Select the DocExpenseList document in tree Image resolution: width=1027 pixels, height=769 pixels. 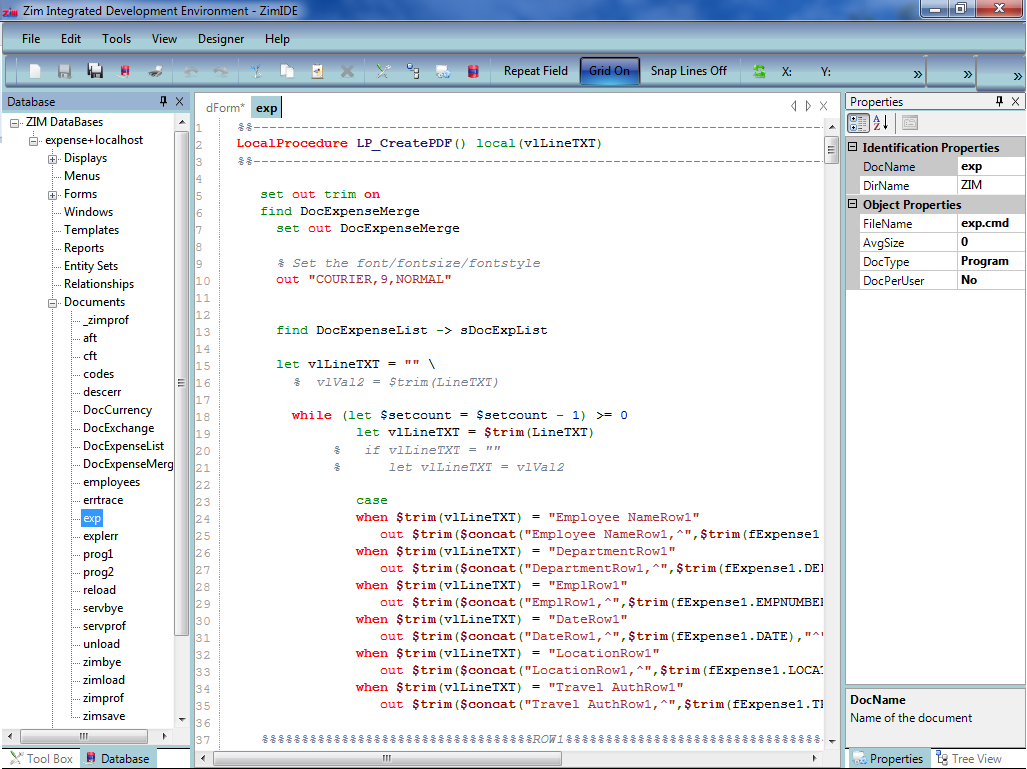123,446
